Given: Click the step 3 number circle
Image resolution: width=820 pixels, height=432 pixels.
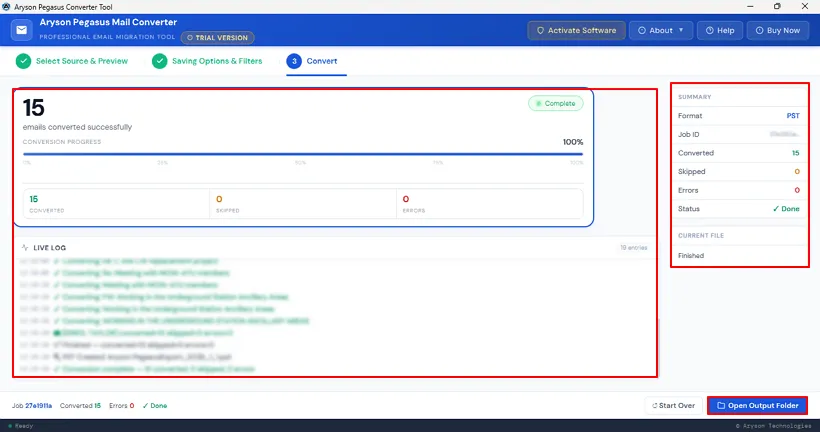Looking at the screenshot, I should (x=294, y=61).
